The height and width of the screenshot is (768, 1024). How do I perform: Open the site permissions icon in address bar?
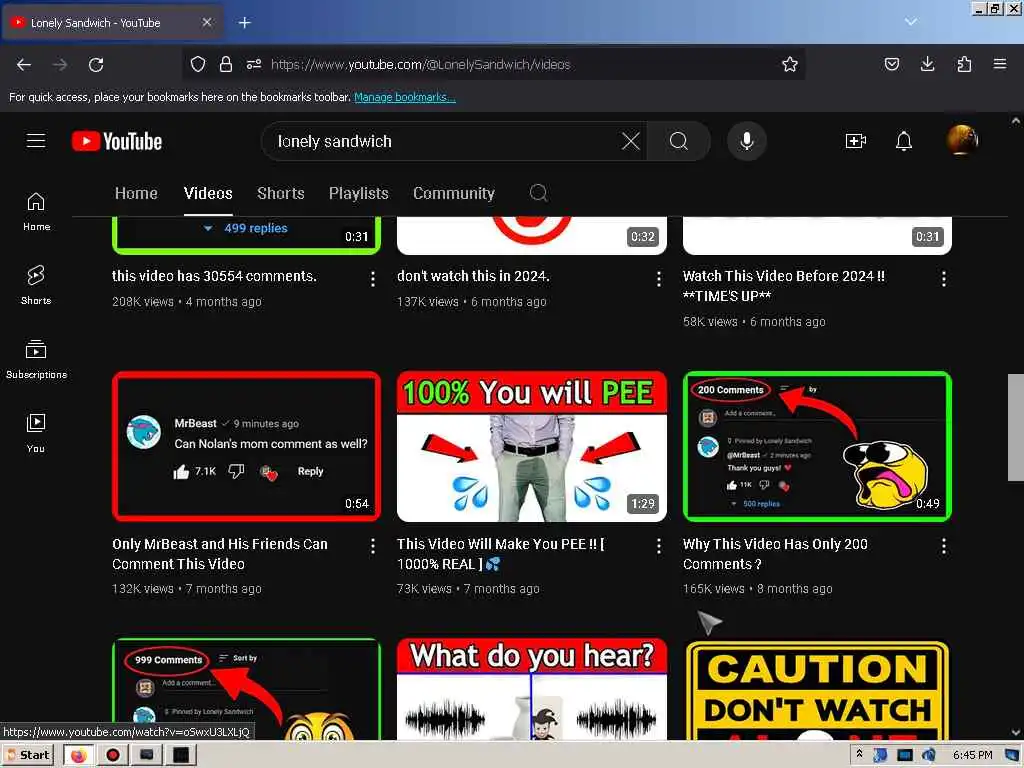tap(254, 64)
